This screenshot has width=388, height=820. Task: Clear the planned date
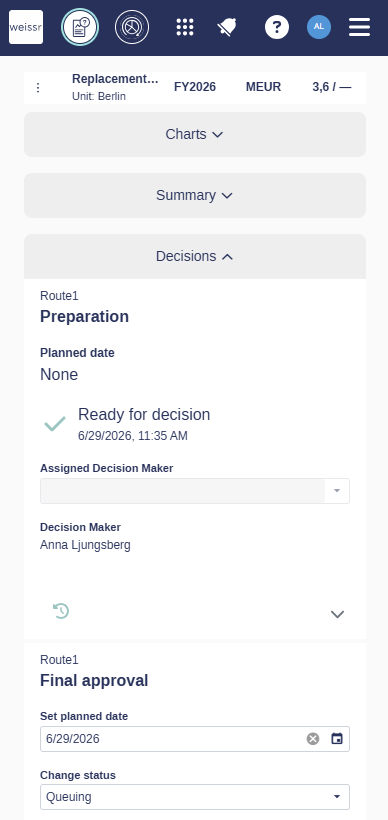(313, 739)
